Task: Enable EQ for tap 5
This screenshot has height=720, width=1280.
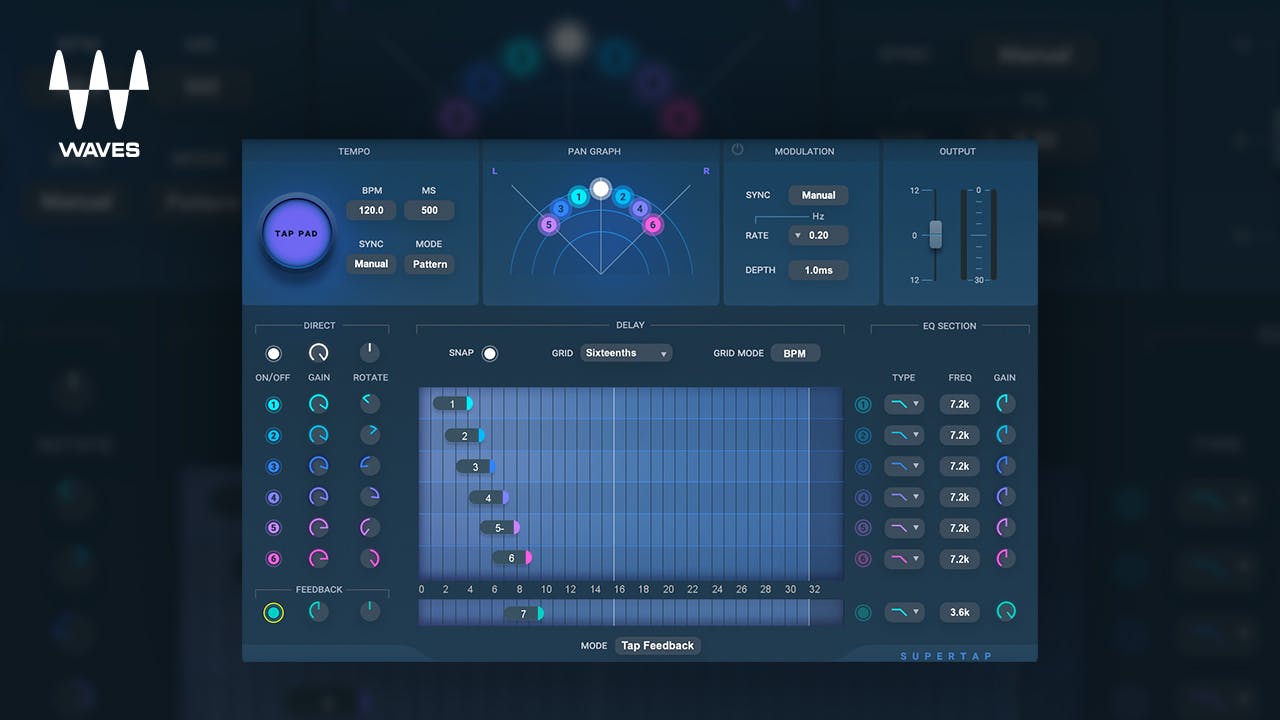Action: (x=863, y=528)
